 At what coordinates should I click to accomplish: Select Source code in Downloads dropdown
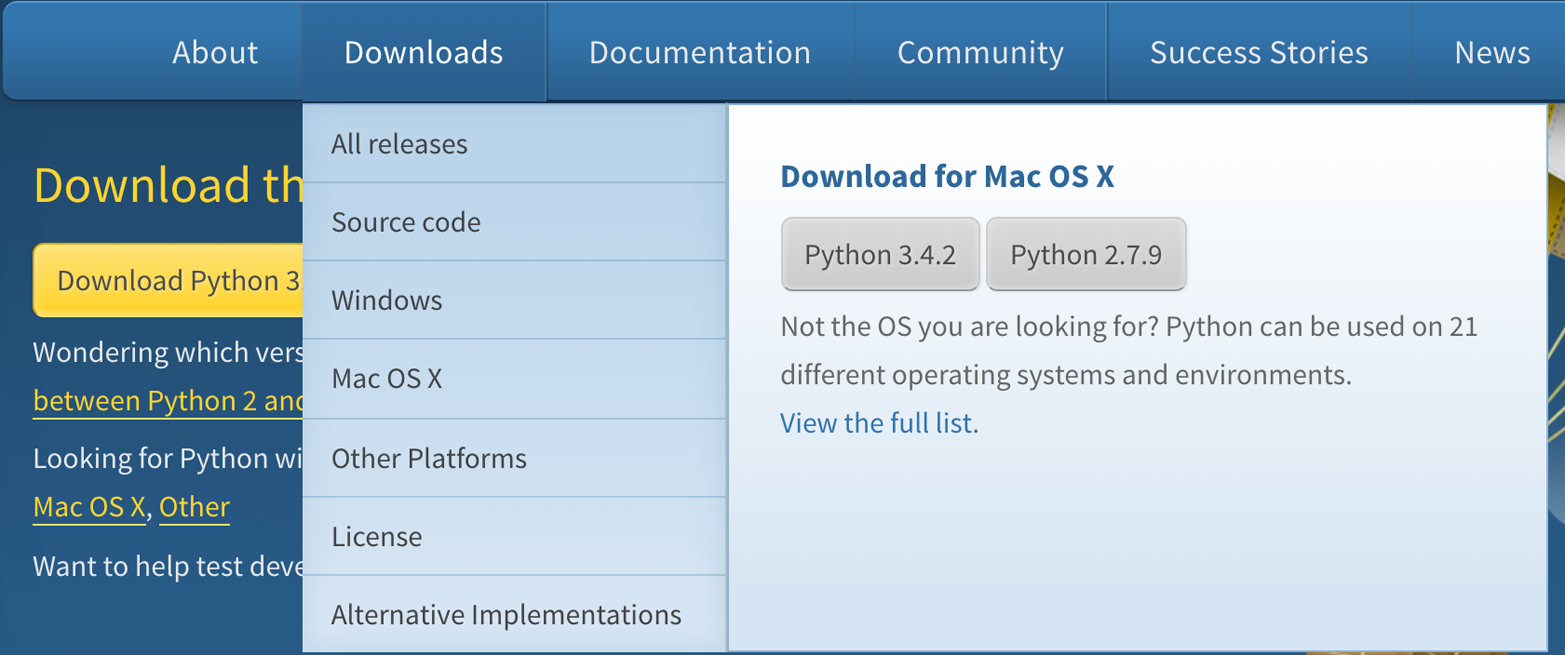pos(514,222)
